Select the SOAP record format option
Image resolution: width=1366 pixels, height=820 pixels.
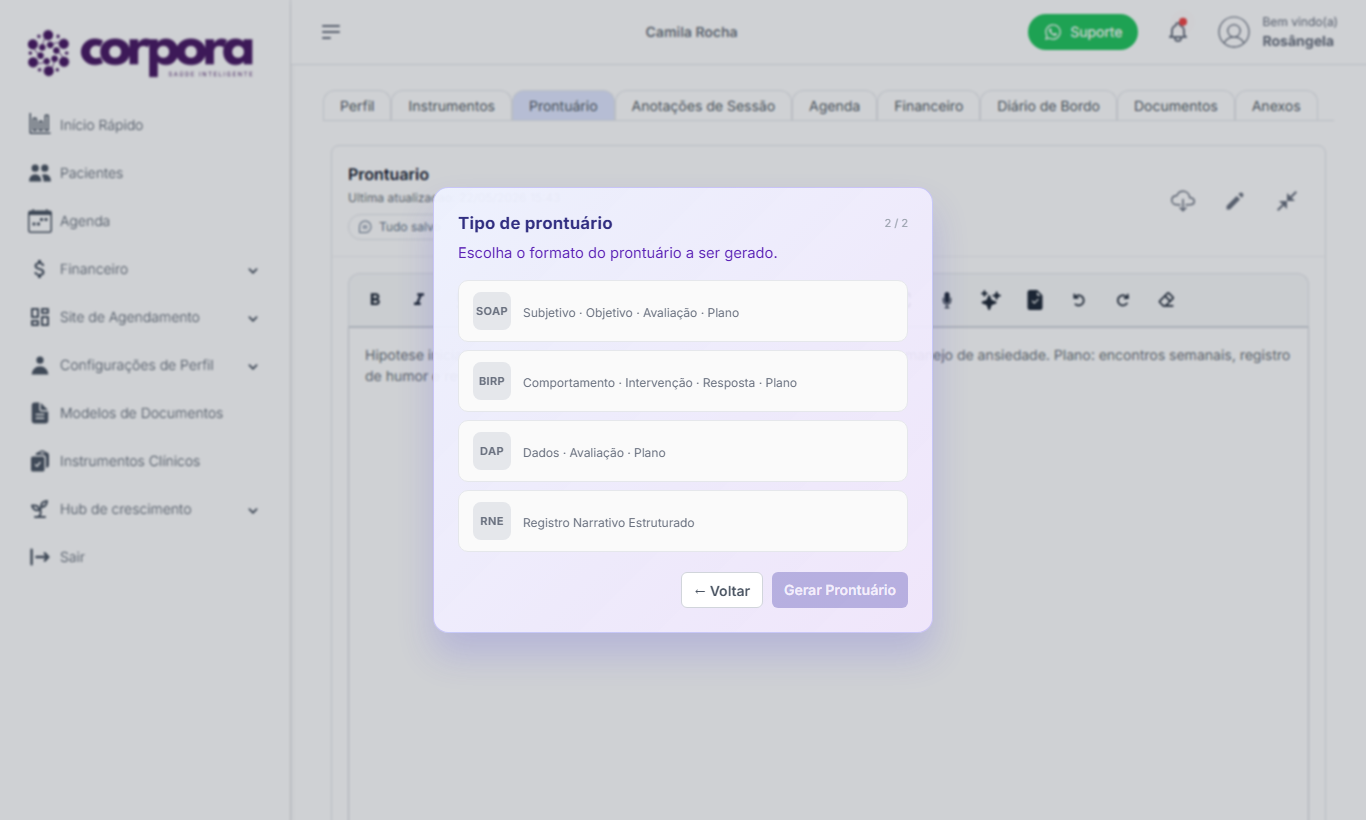683,311
